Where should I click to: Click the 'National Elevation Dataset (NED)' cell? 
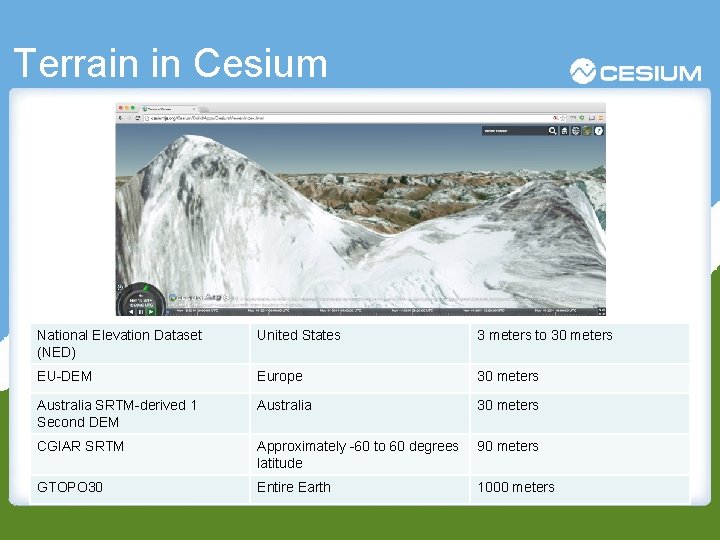[140, 343]
